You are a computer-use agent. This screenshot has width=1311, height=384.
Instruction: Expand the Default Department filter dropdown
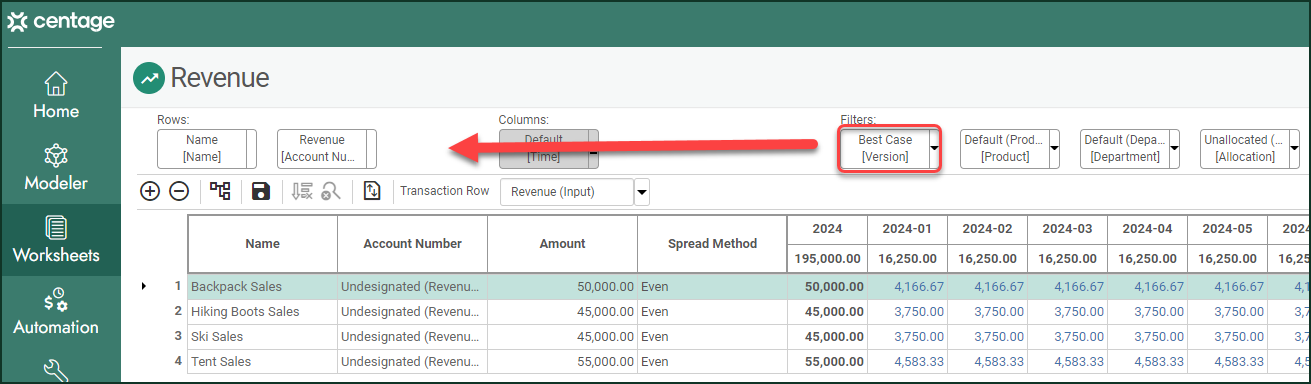click(1174, 148)
